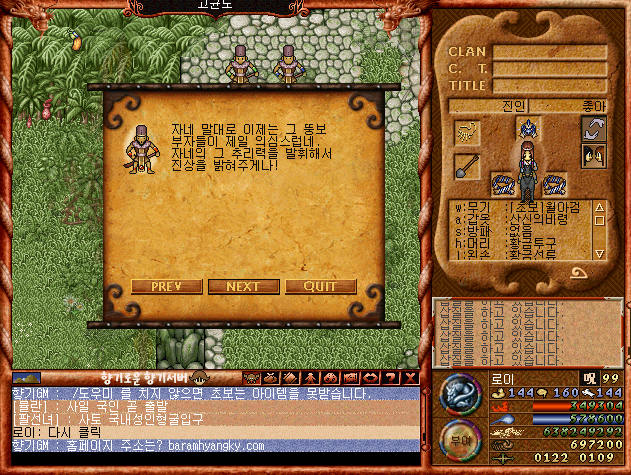Click the gold amount 697200
This screenshot has width=631, height=475.
click(597, 445)
